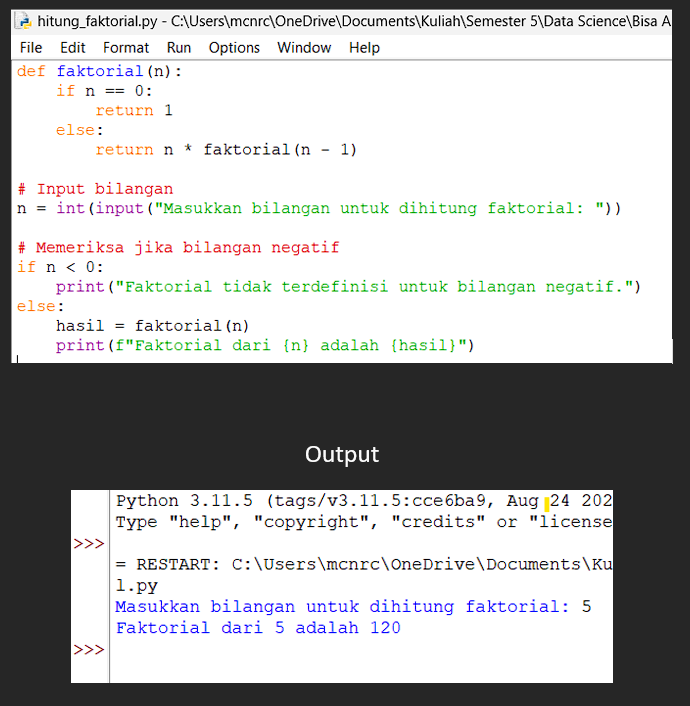The image size is (690, 706).
Task: Click the 'hasil = faktorial(n)' line
Action: [x=152, y=326]
